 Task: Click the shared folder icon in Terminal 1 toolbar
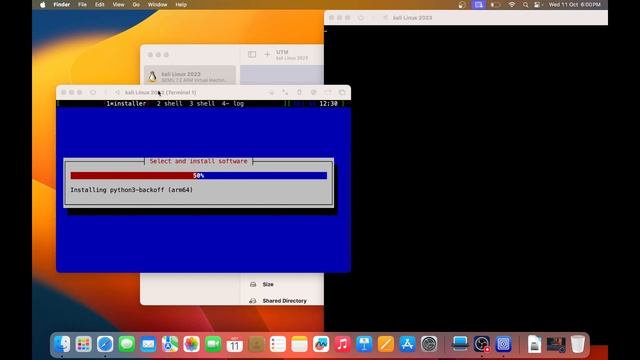[x=328, y=93]
